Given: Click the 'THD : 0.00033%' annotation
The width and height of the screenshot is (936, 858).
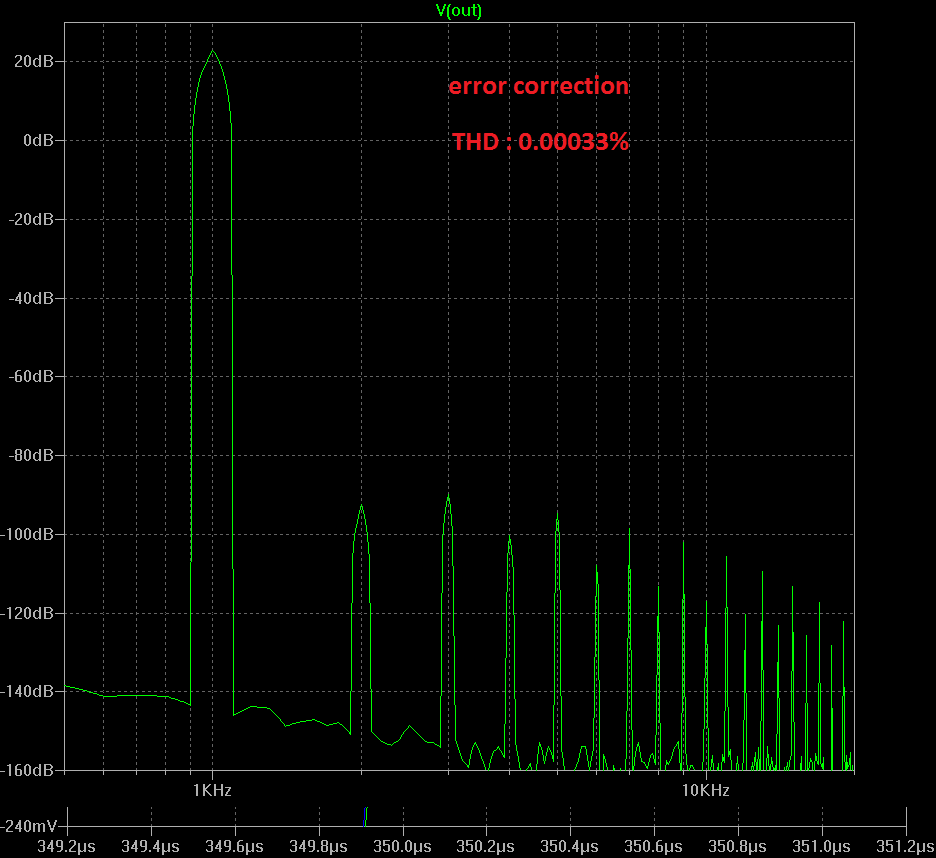Looking at the screenshot, I should [540, 142].
